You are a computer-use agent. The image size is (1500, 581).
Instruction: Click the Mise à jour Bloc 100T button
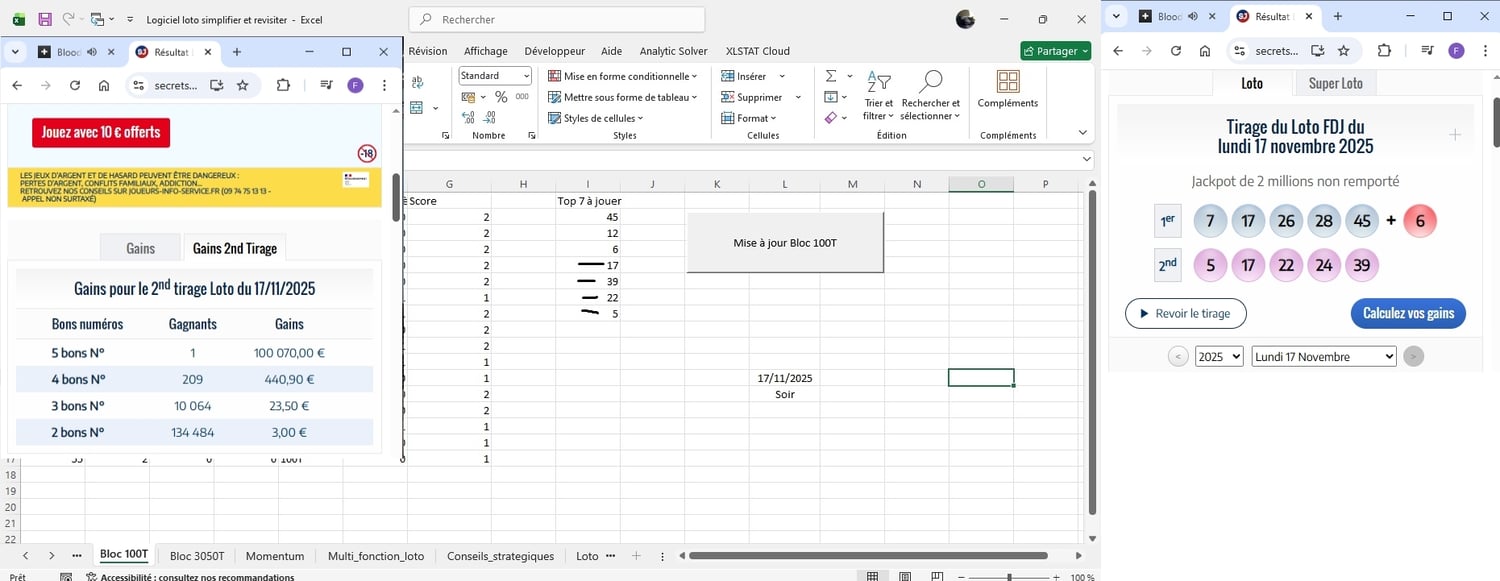coord(785,242)
